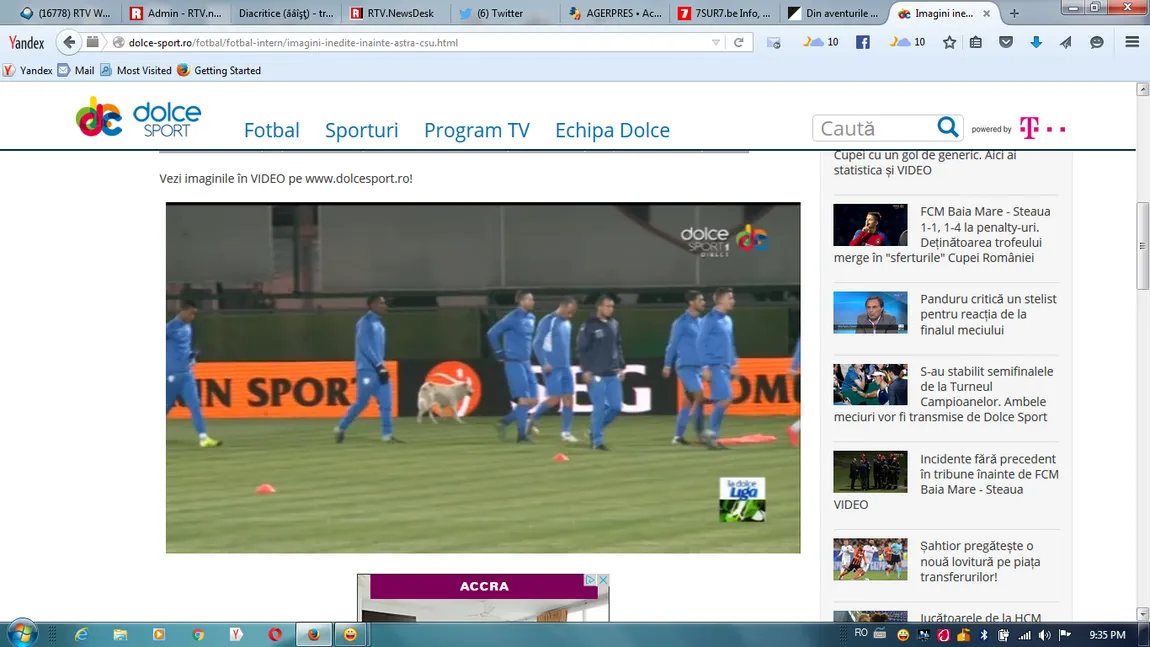Click the search magnifier icon on site
Image resolution: width=1150 pixels, height=647 pixels.
pos(947,127)
